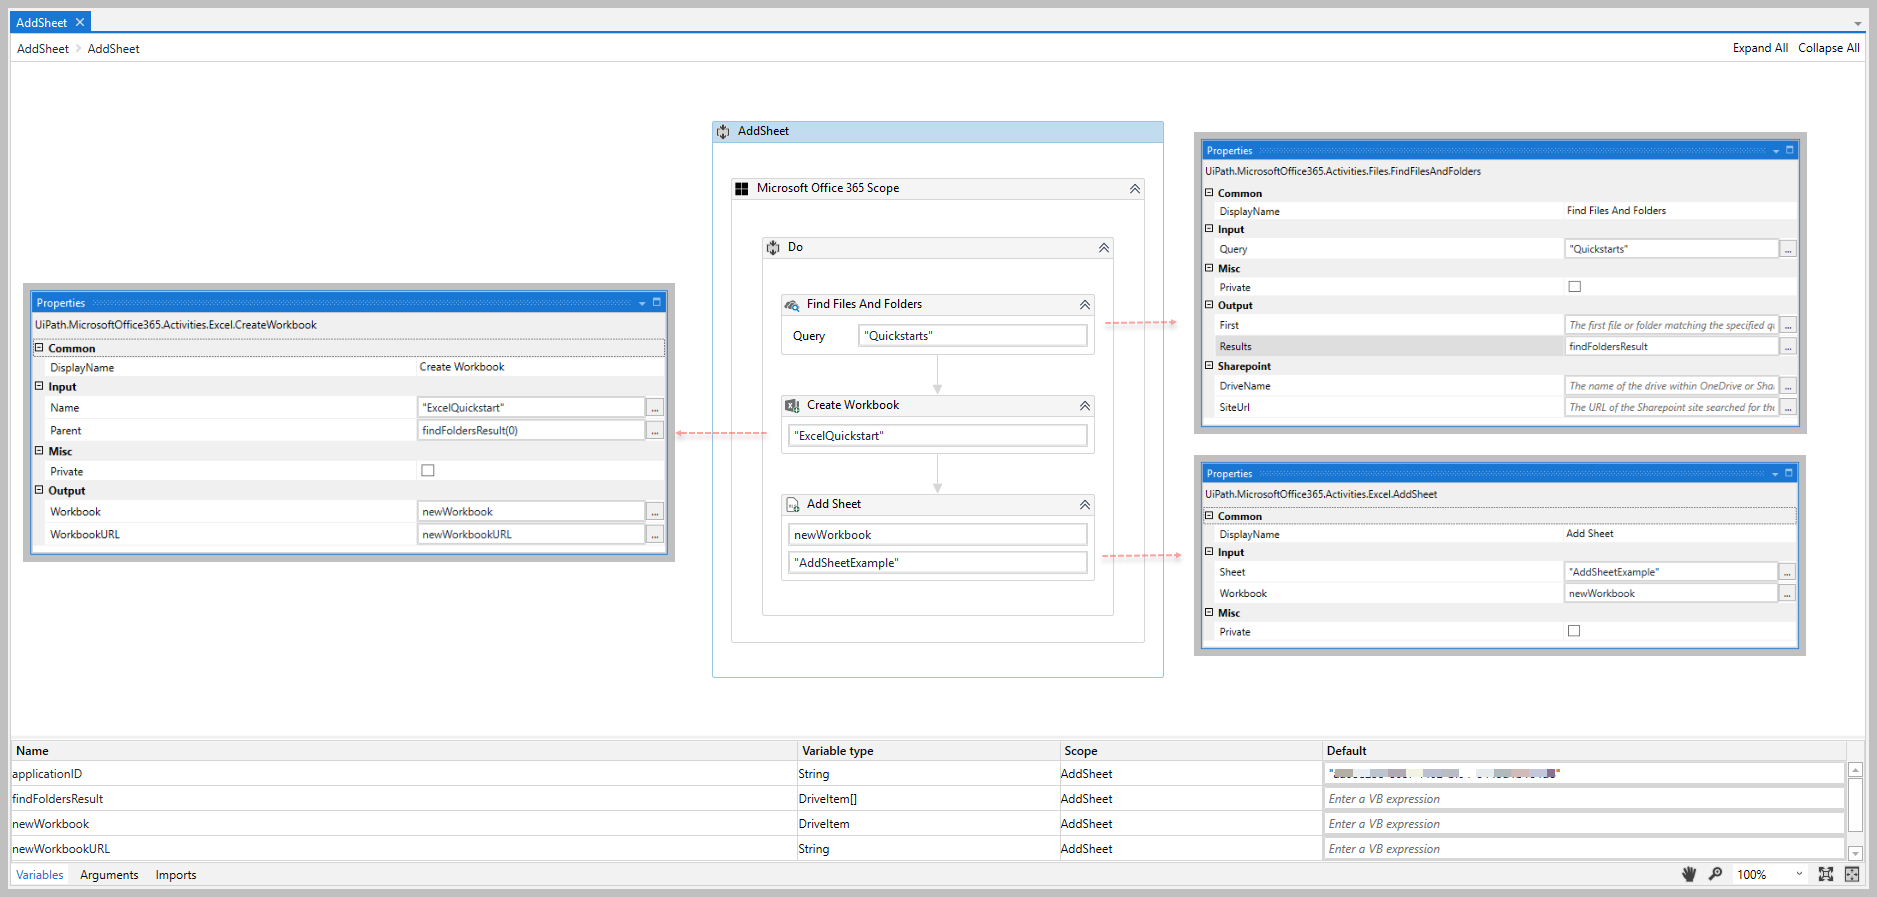
Task: Click the Microsoft Office 365 Scope icon
Action: pos(742,189)
